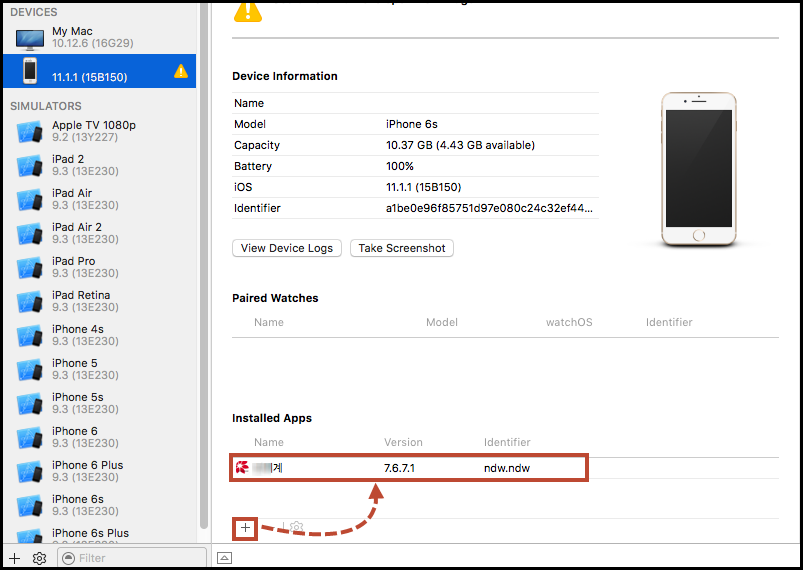This screenshot has width=803, height=570.
Task: Select the iPad Pro simulator
Action: (x=99, y=267)
